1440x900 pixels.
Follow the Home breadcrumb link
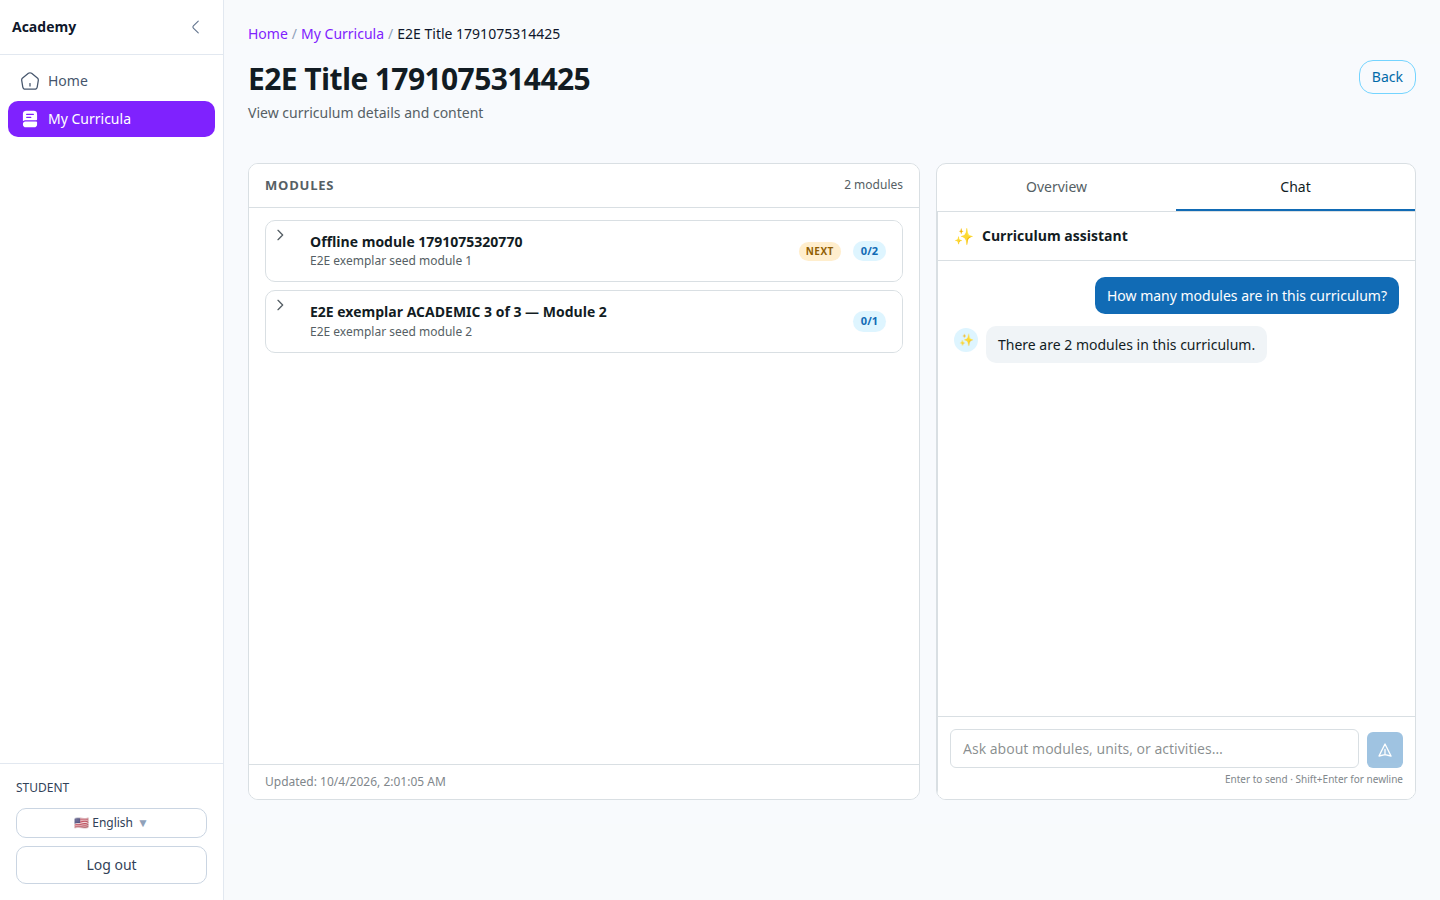coord(268,34)
